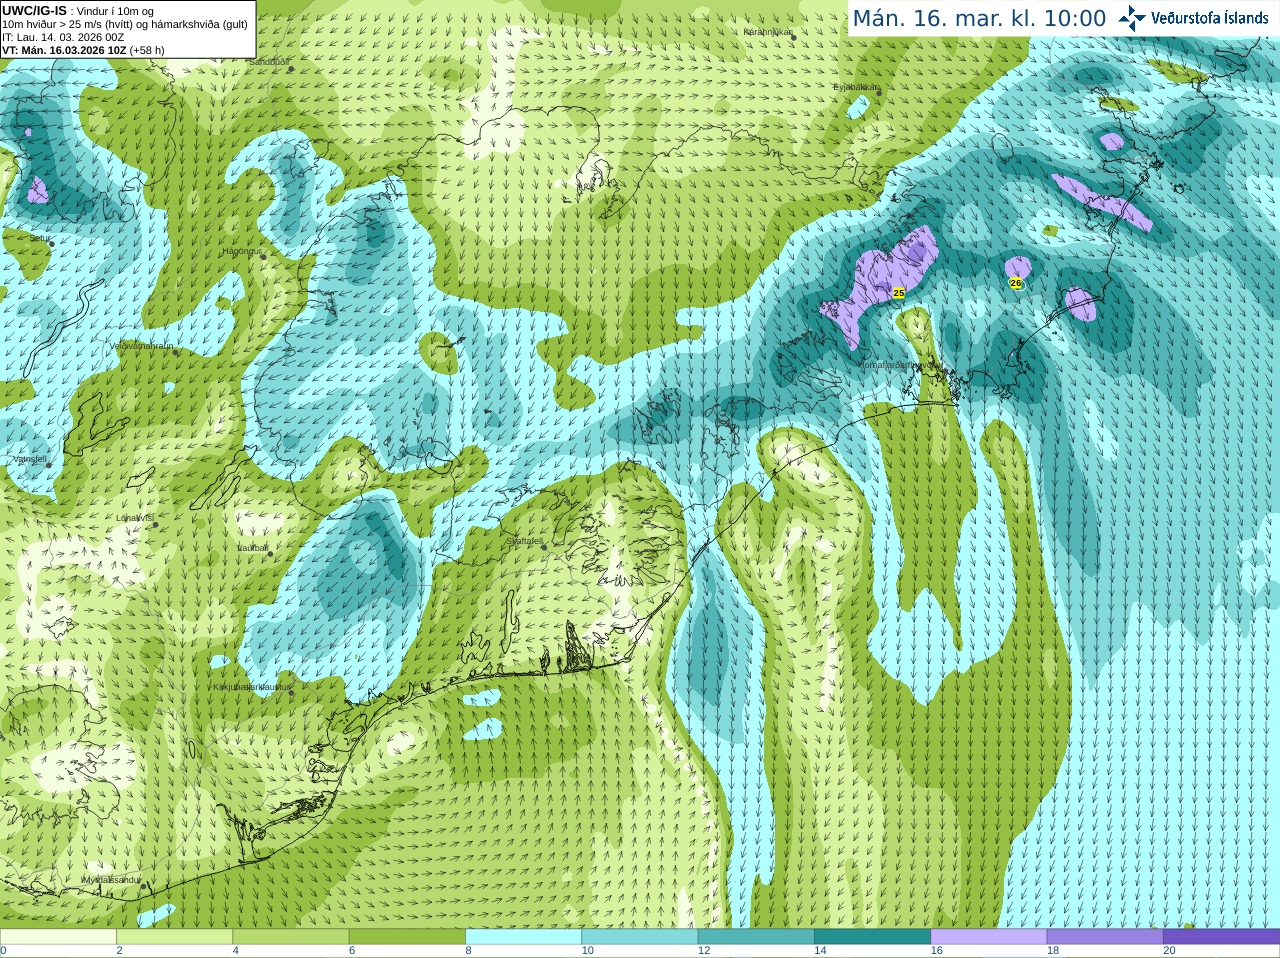Select the 6–8 m/s legend swatch
The width and height of the screenshot is (1280, 958).
tap(407, 937)
